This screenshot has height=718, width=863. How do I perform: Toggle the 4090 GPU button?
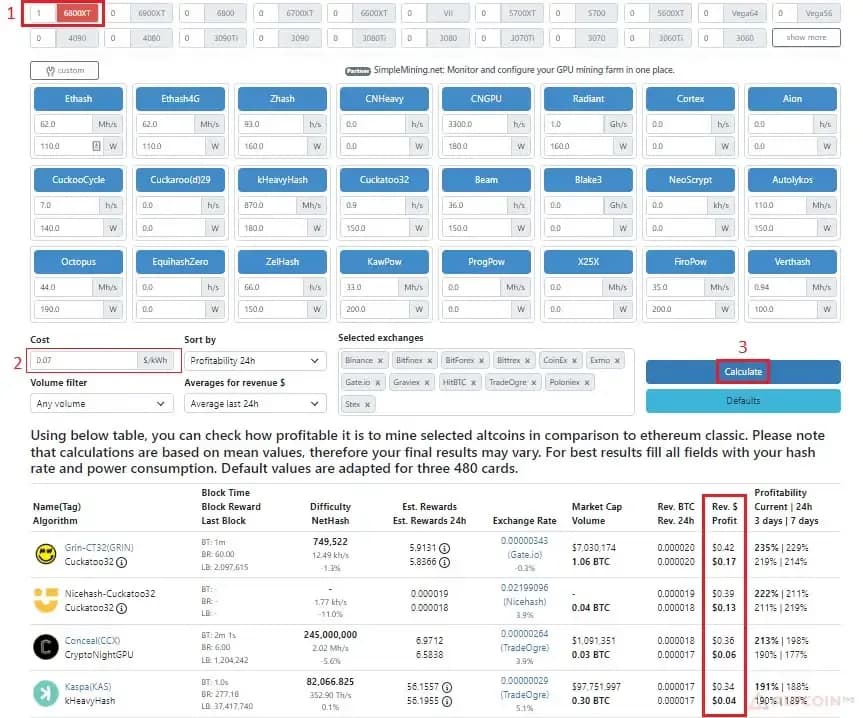tap(77, 39)
